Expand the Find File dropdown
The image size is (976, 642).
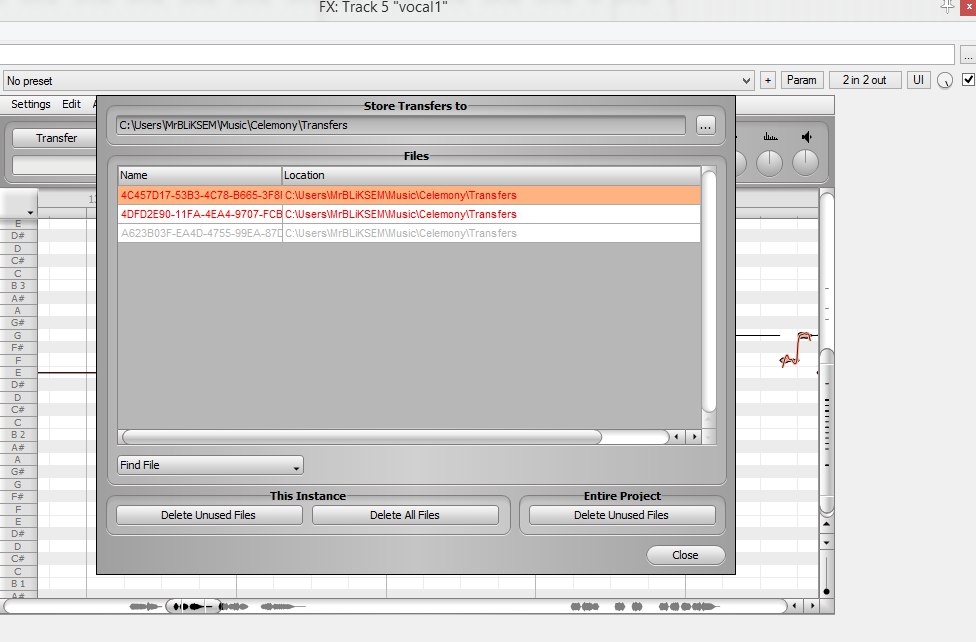point(210,465)
